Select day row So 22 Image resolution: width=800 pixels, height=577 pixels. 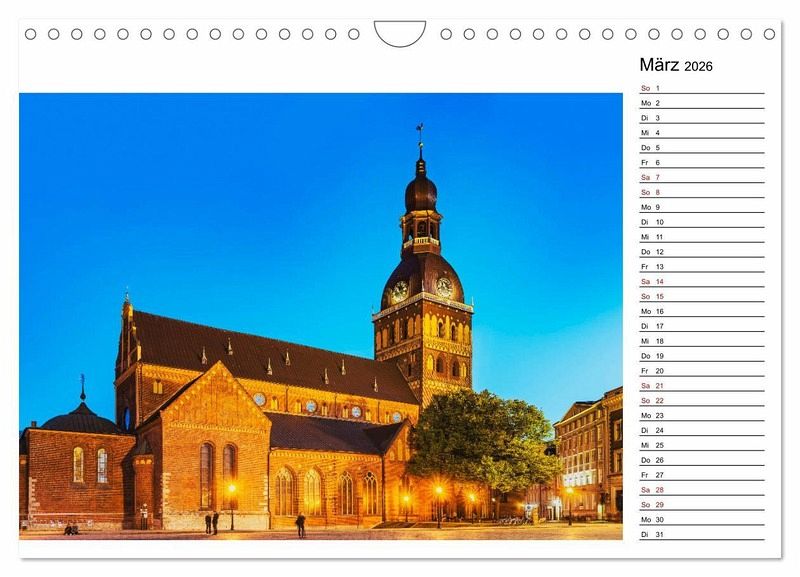pos(702,400)
